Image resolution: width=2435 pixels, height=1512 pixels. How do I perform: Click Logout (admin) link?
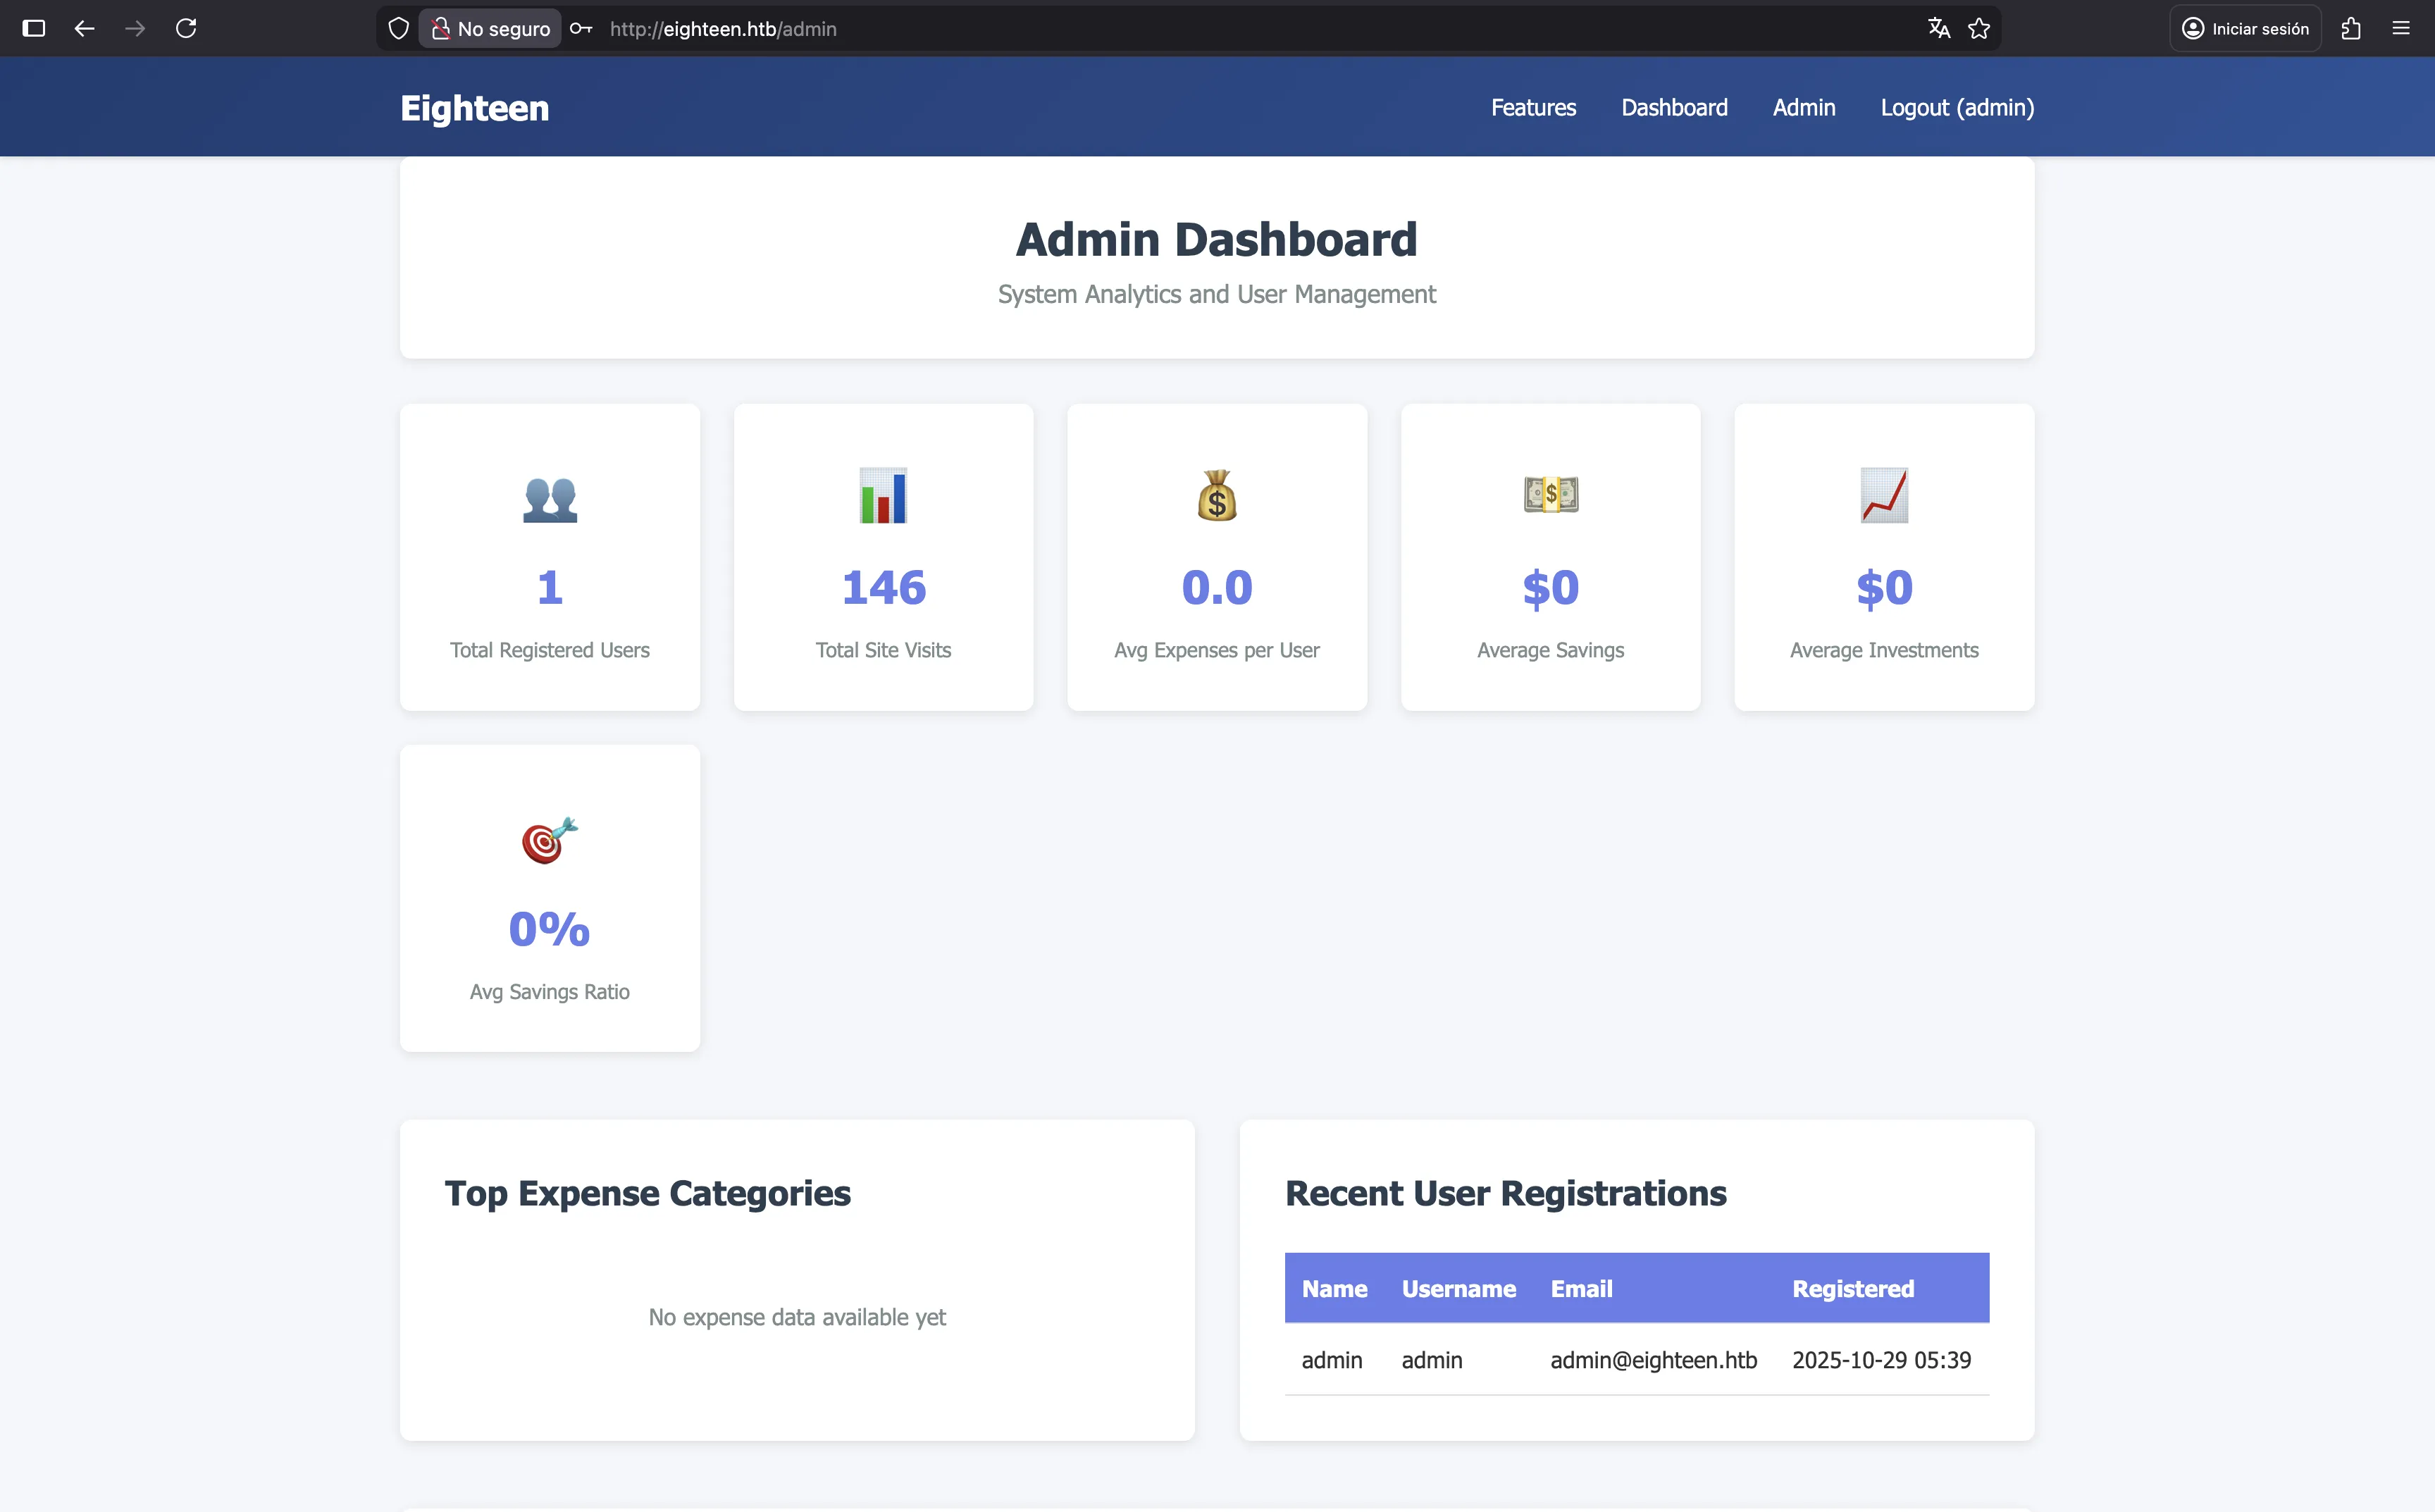(x=1957, y=108)
